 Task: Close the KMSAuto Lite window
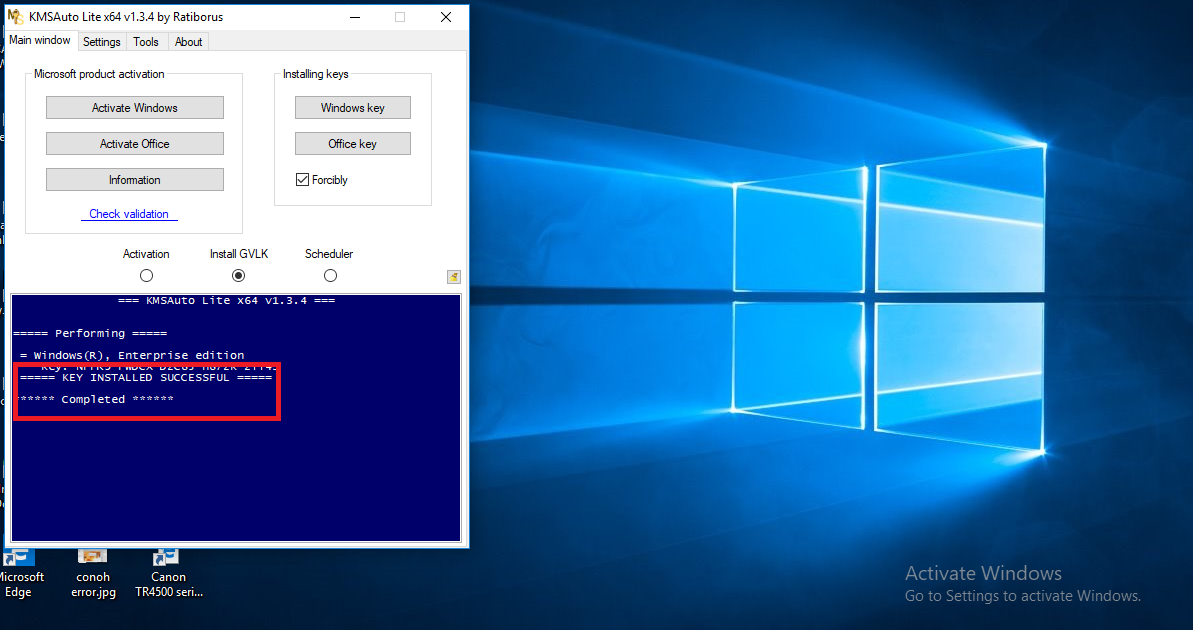pyautogui.click(x=446, y=17)
